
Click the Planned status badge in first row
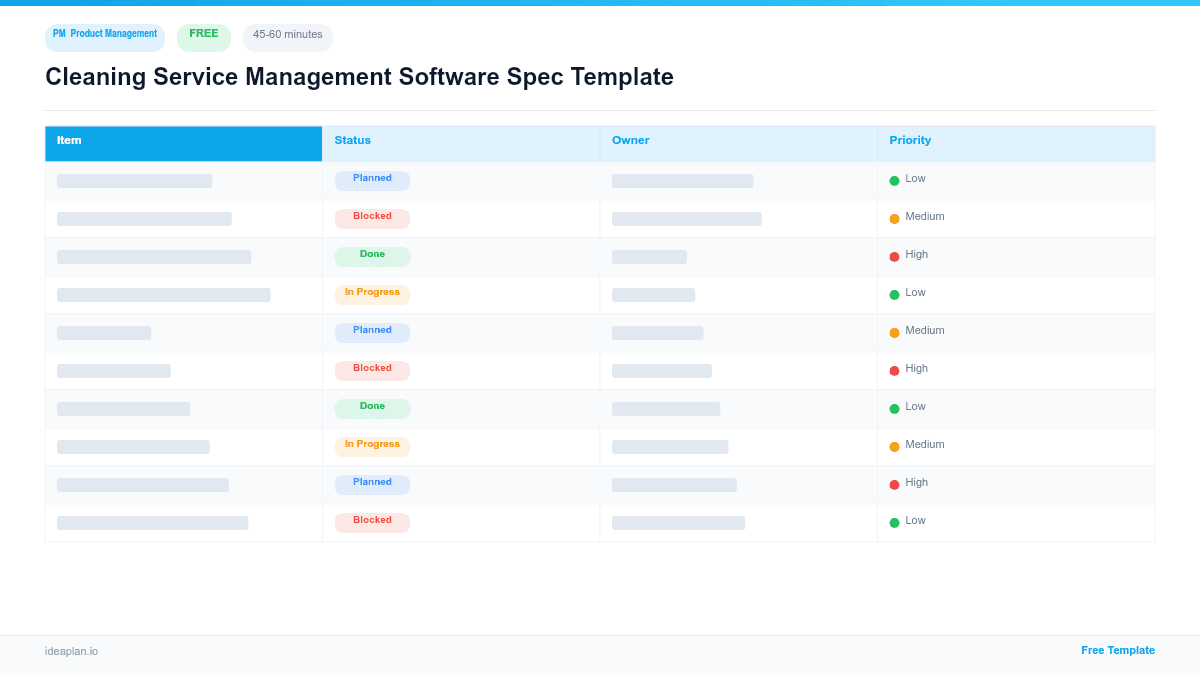click(x=372, y=180)
